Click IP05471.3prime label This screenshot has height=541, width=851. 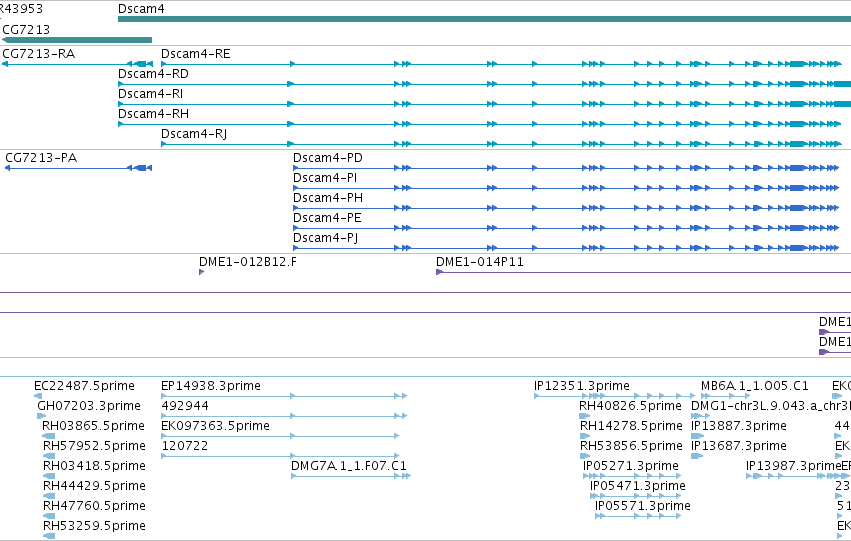(x=638, y=486)
